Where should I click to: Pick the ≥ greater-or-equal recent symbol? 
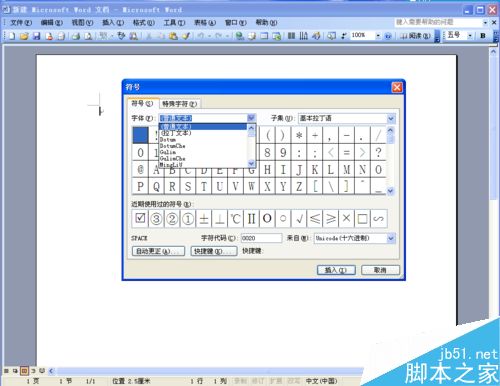click(331, 219)
